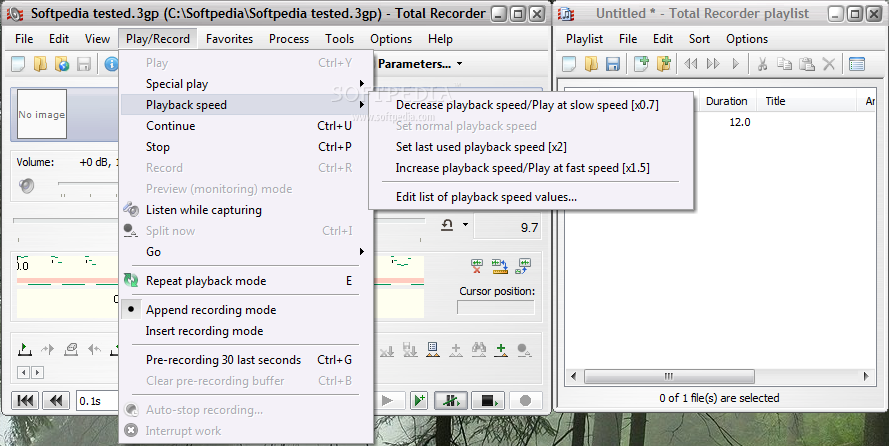Click the green plus add-cue icon
The image size is (889, 446).
(x=501, y=350)
